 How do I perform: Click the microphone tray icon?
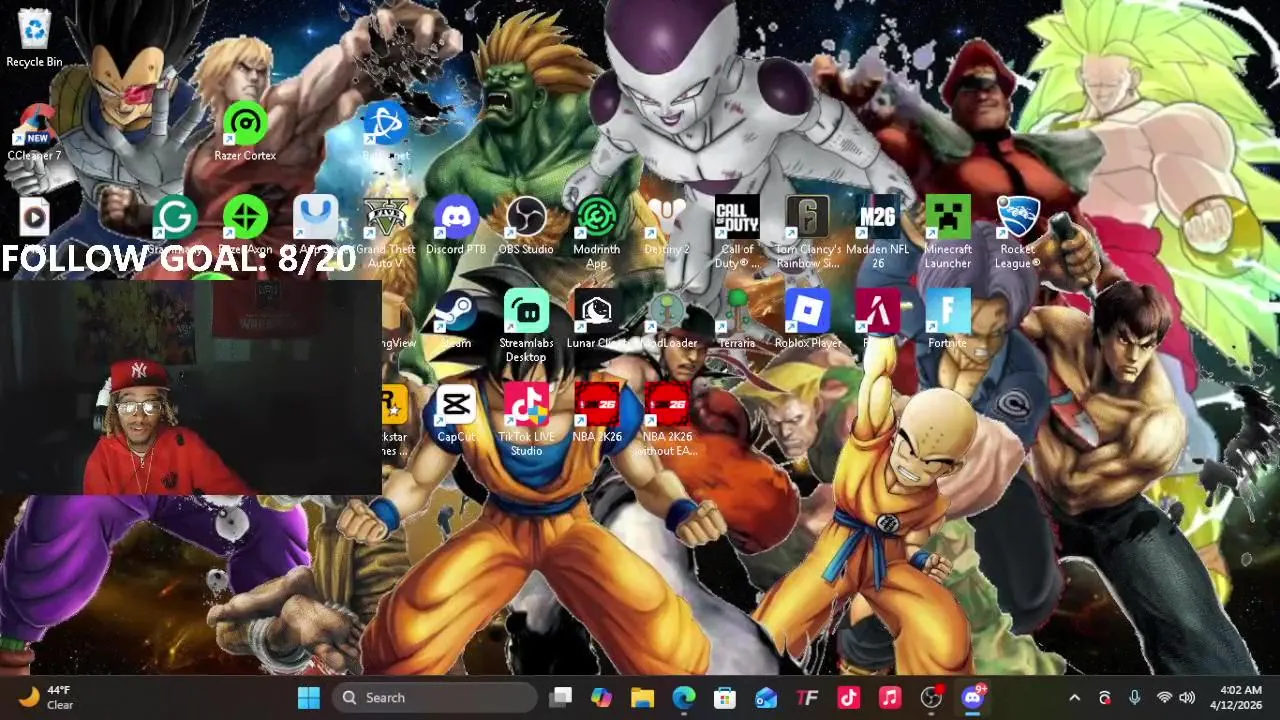point(1134,698)
